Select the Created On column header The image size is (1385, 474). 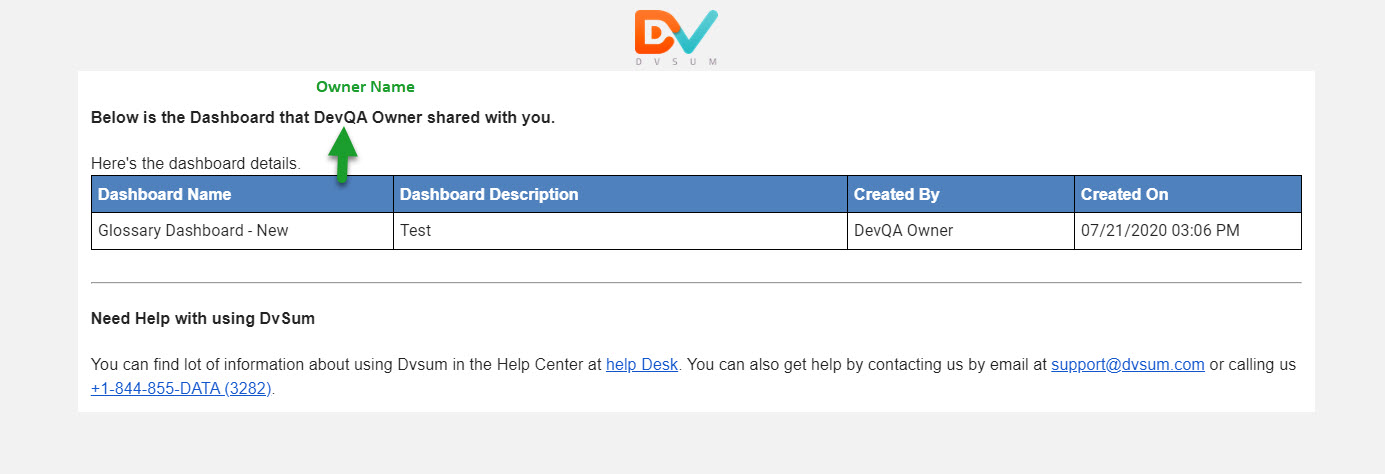(1188, 194)
